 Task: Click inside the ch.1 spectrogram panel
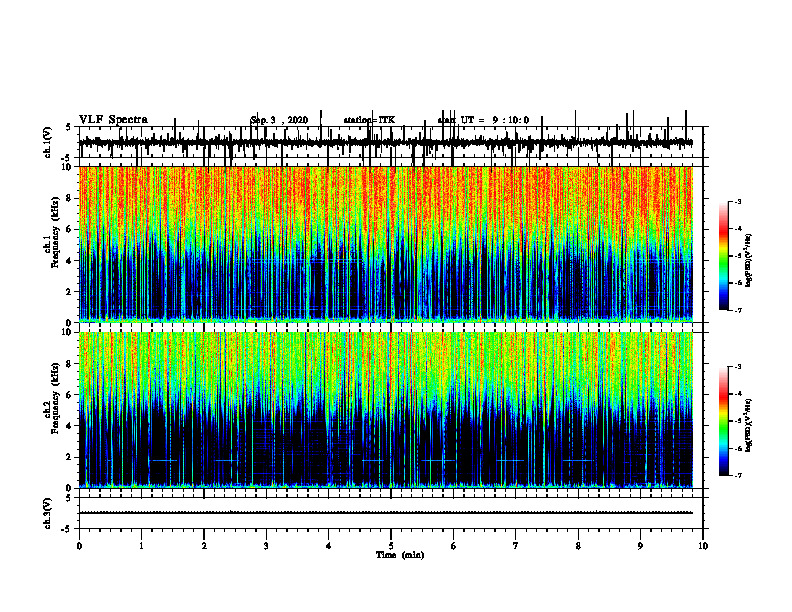386,244
